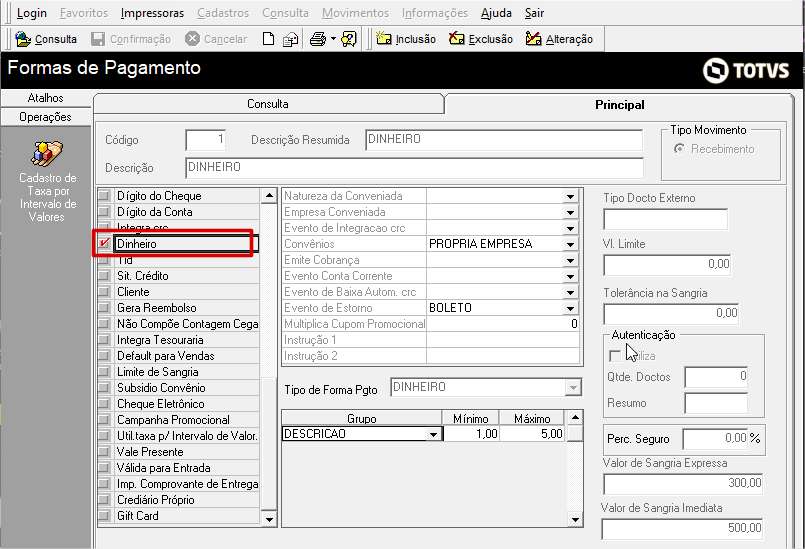Screen dimensions: 805x549
Task: Toggle the Sit. Crédito checkbox
Action: click(x=104, y=276)
